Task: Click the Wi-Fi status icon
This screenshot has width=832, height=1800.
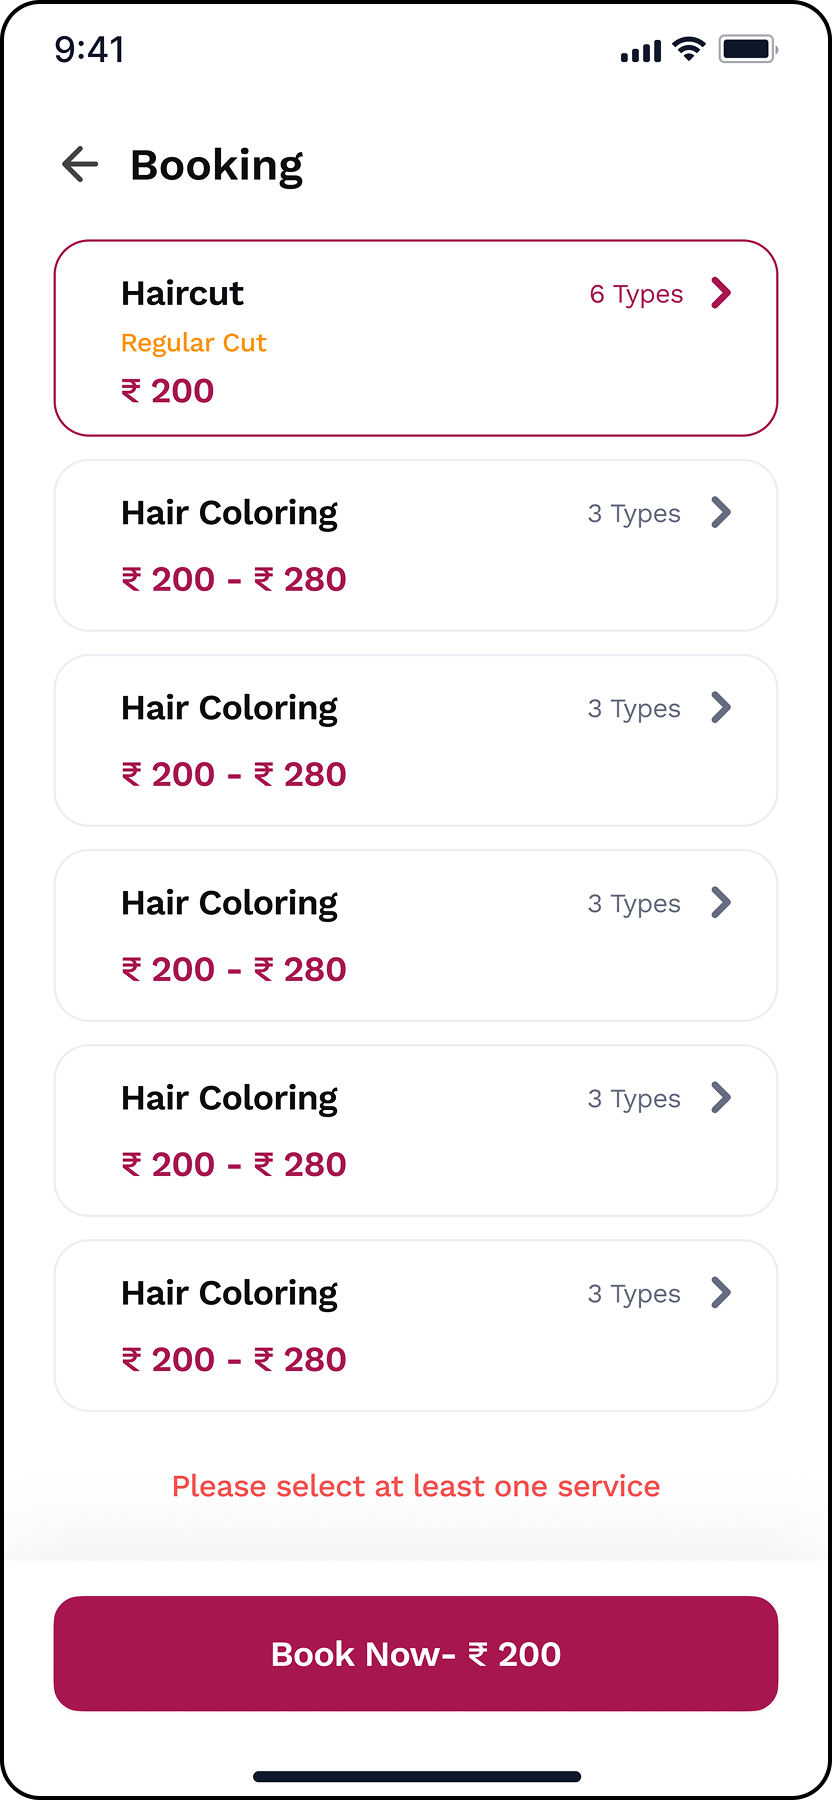Action: [x=689, y=49]
